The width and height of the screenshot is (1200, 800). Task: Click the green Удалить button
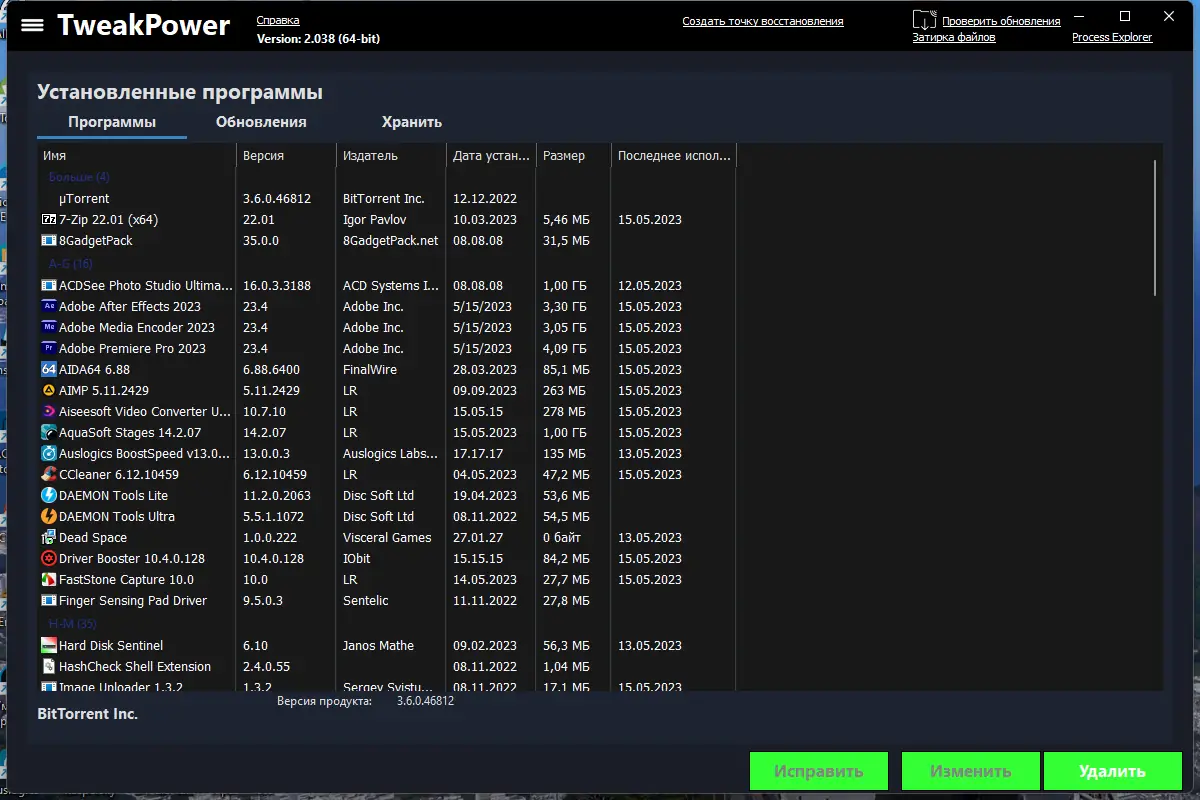click(1112, 772)
